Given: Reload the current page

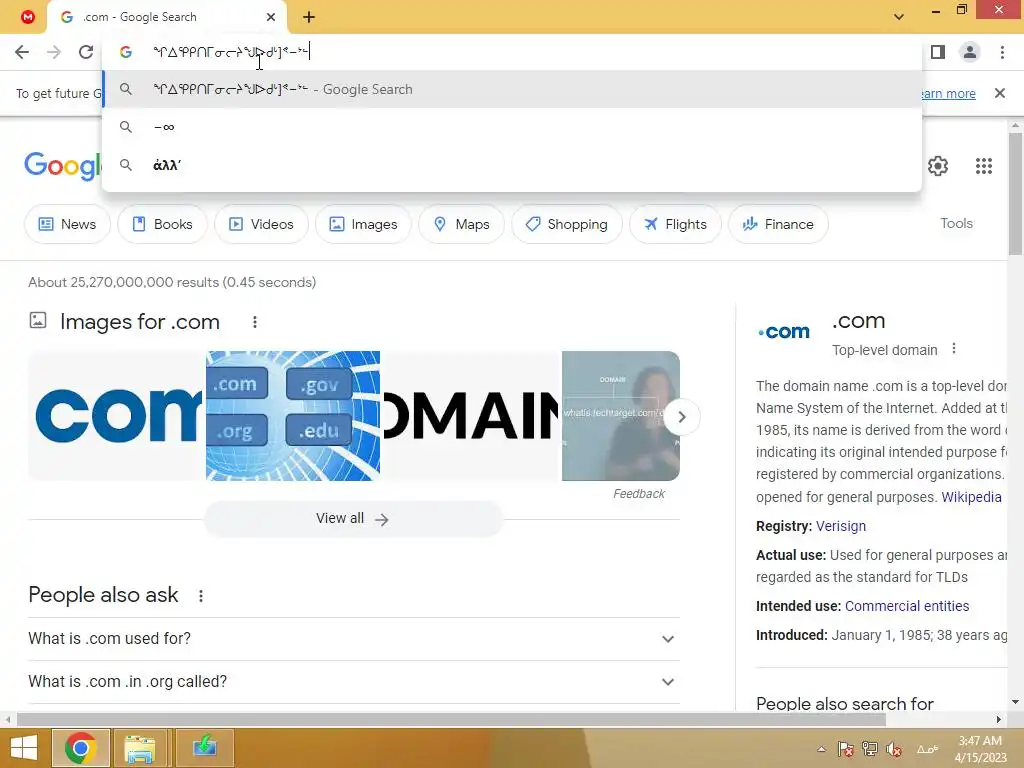Looking at the screenshot, I should coord(86,52).
